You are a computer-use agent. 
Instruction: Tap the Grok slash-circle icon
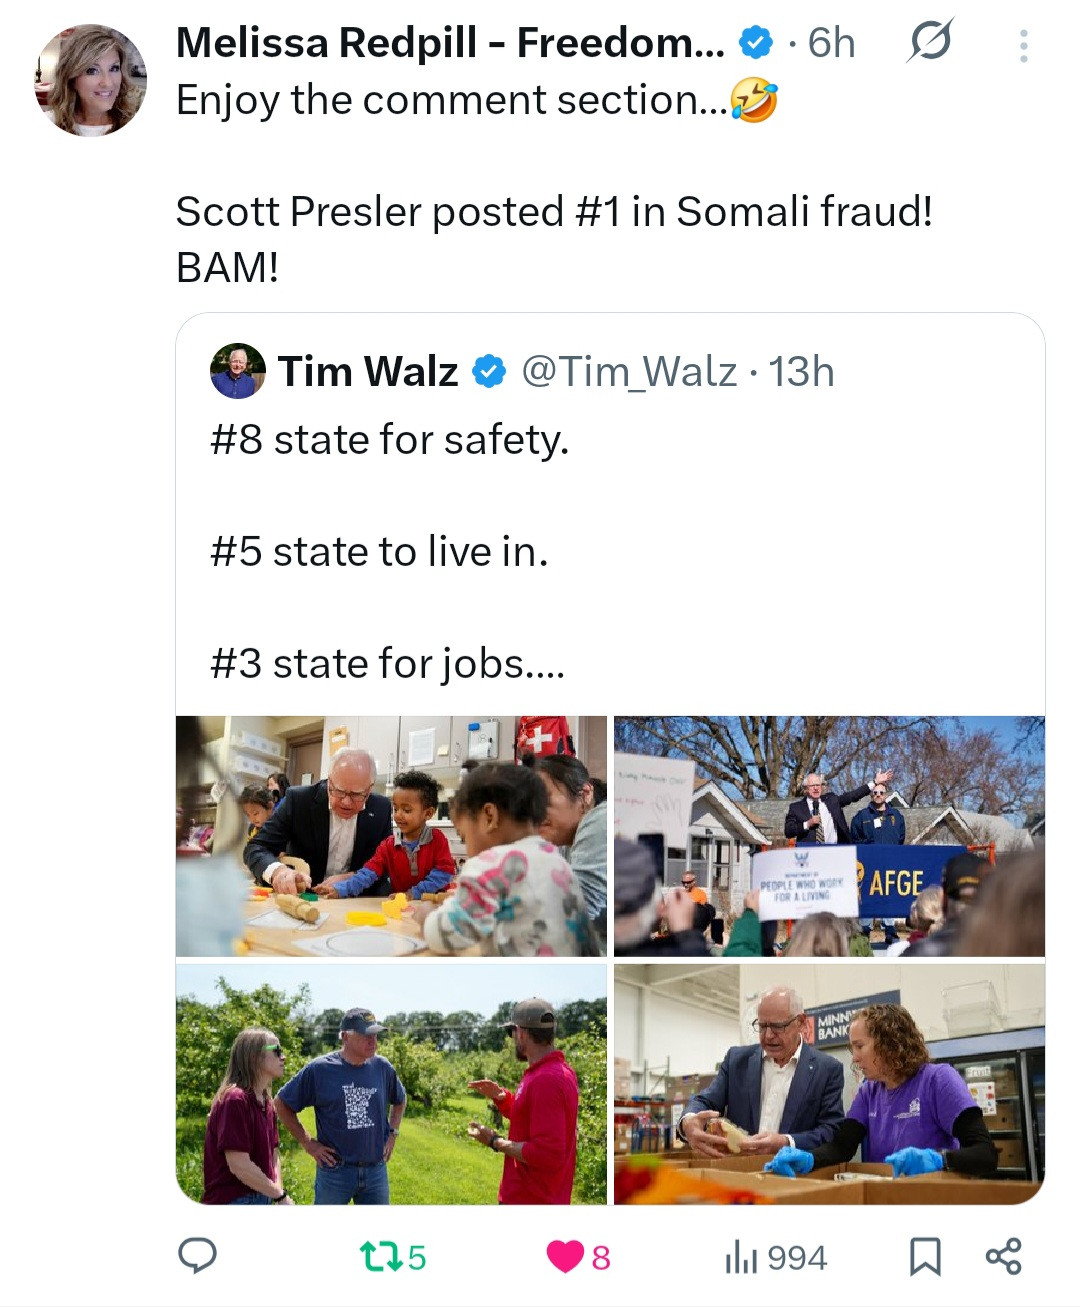(x=930, y=42)
